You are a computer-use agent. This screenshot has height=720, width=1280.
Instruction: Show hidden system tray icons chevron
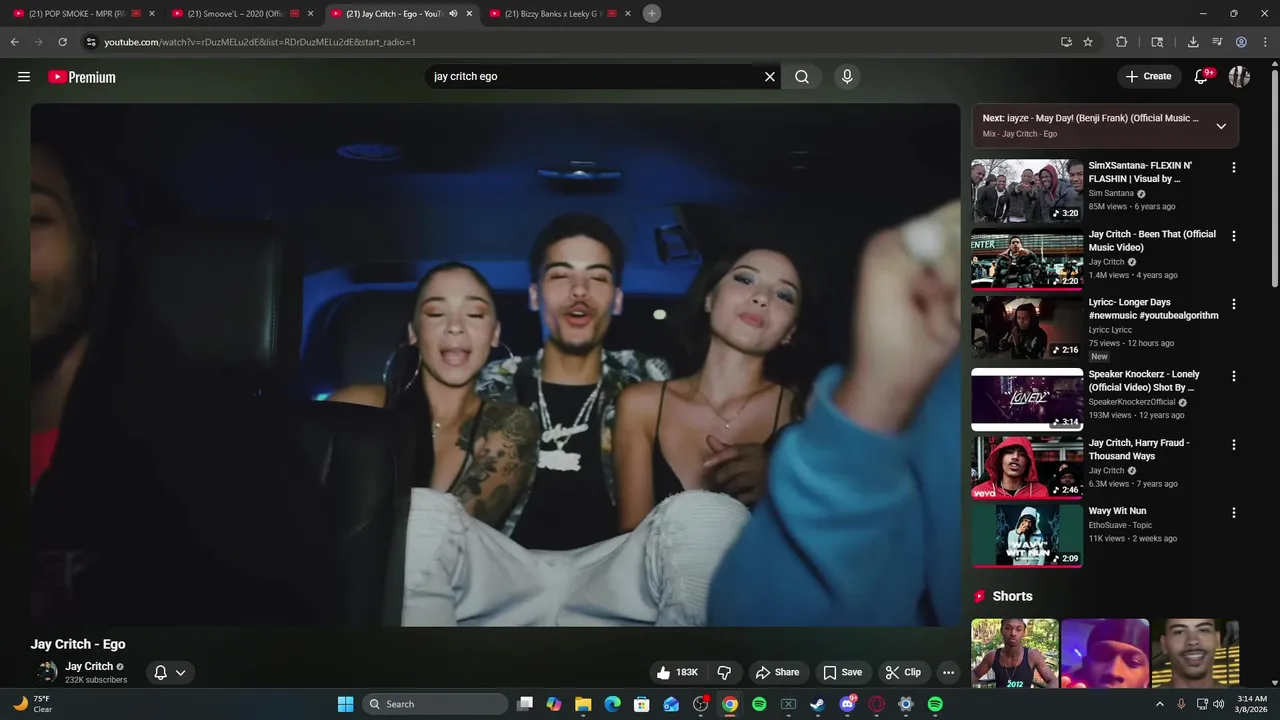[1160, 704]
